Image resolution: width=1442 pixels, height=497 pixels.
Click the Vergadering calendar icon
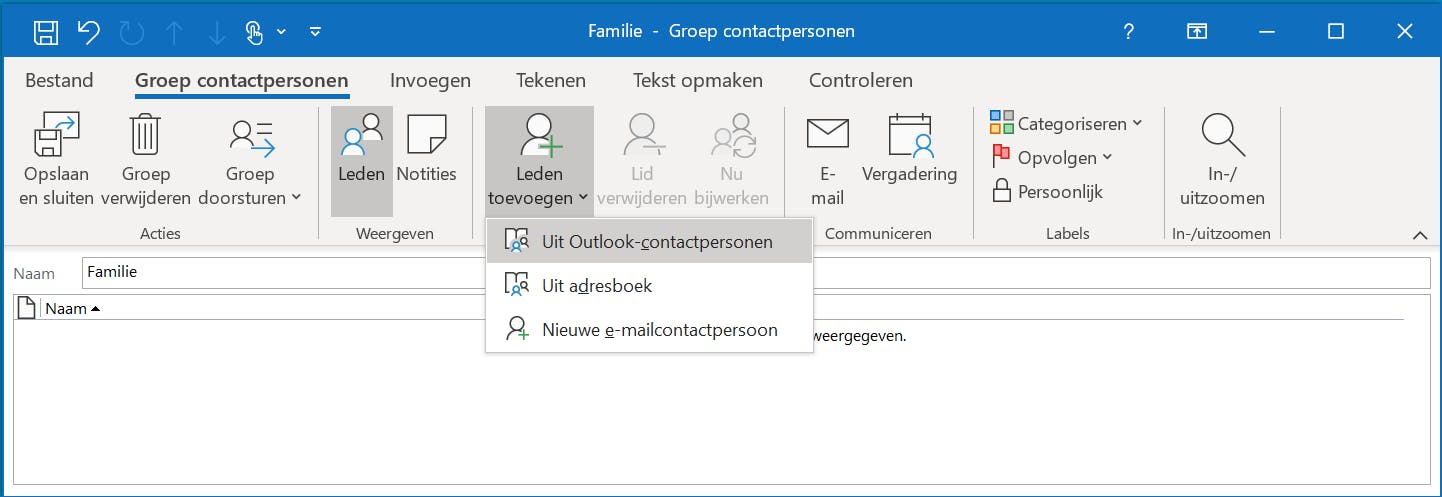pyautogui.click(x=909, y=137)
